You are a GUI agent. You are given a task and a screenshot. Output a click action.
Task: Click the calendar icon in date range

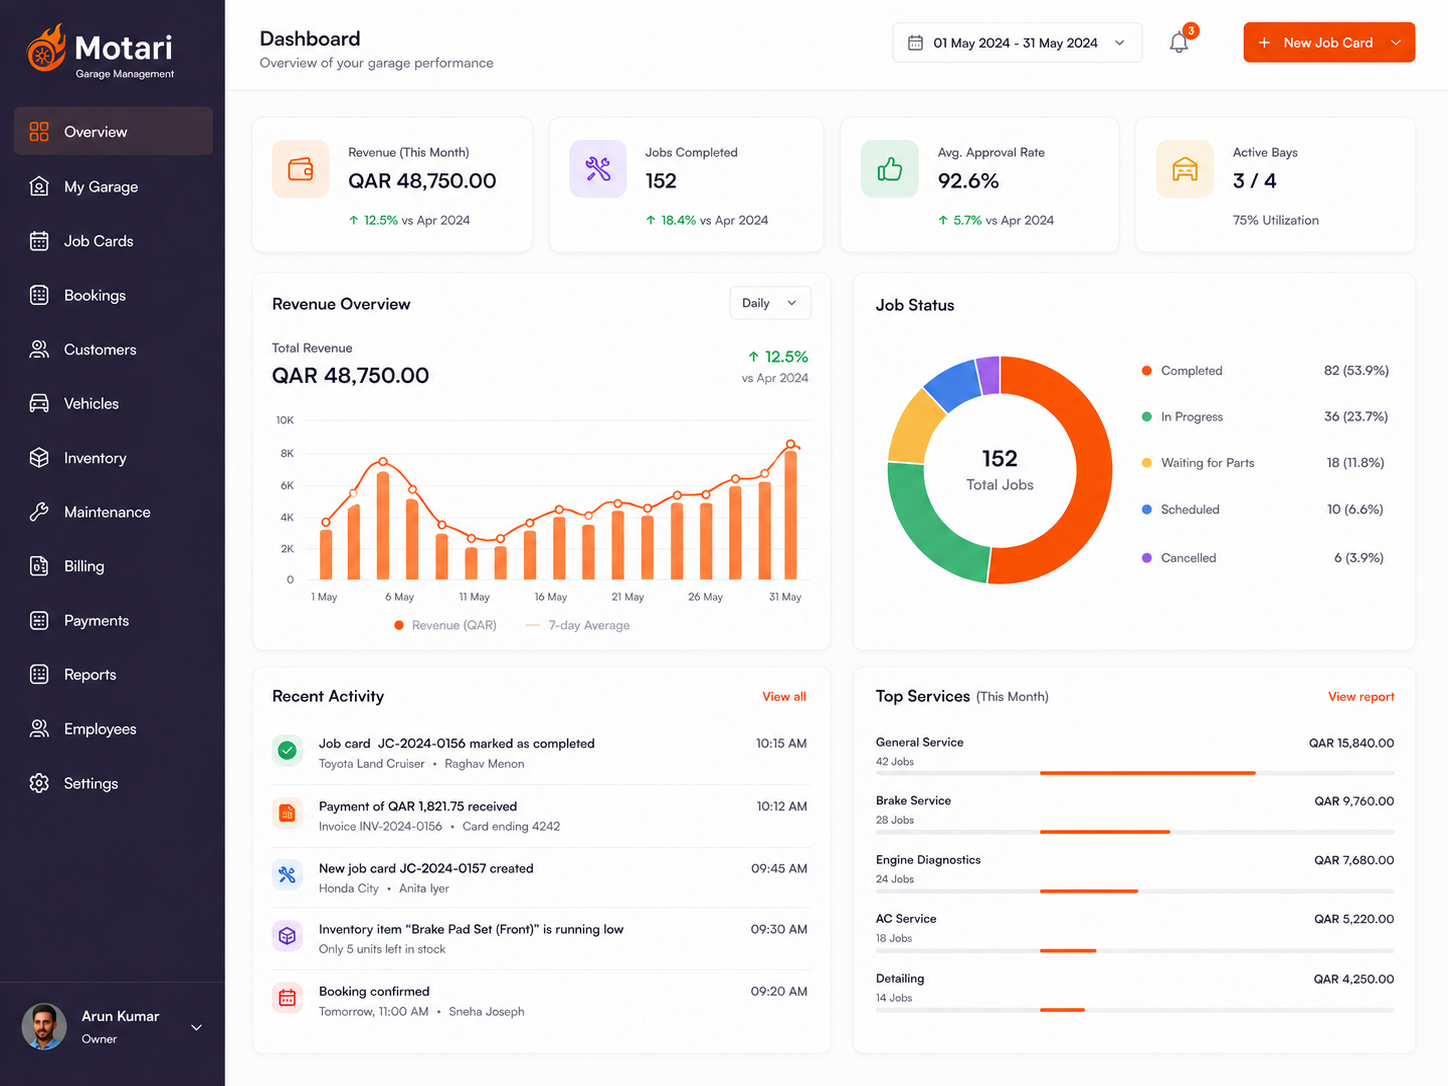[915, 43]
